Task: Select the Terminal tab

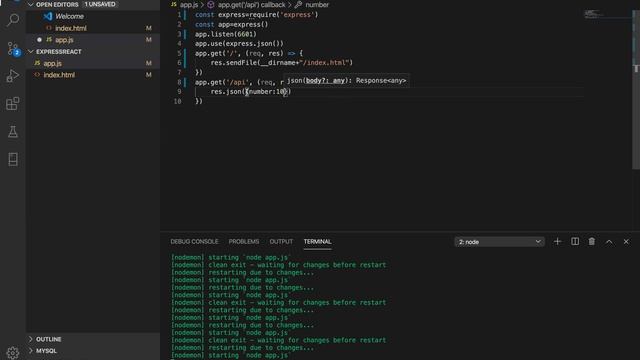Action: [x=317, y=242]
